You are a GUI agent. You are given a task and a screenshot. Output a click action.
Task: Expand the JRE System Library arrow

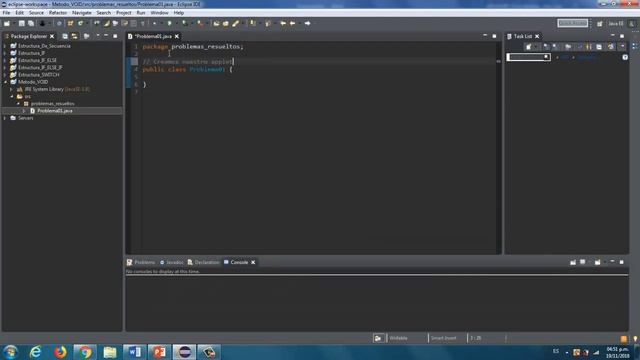(12, 89)
